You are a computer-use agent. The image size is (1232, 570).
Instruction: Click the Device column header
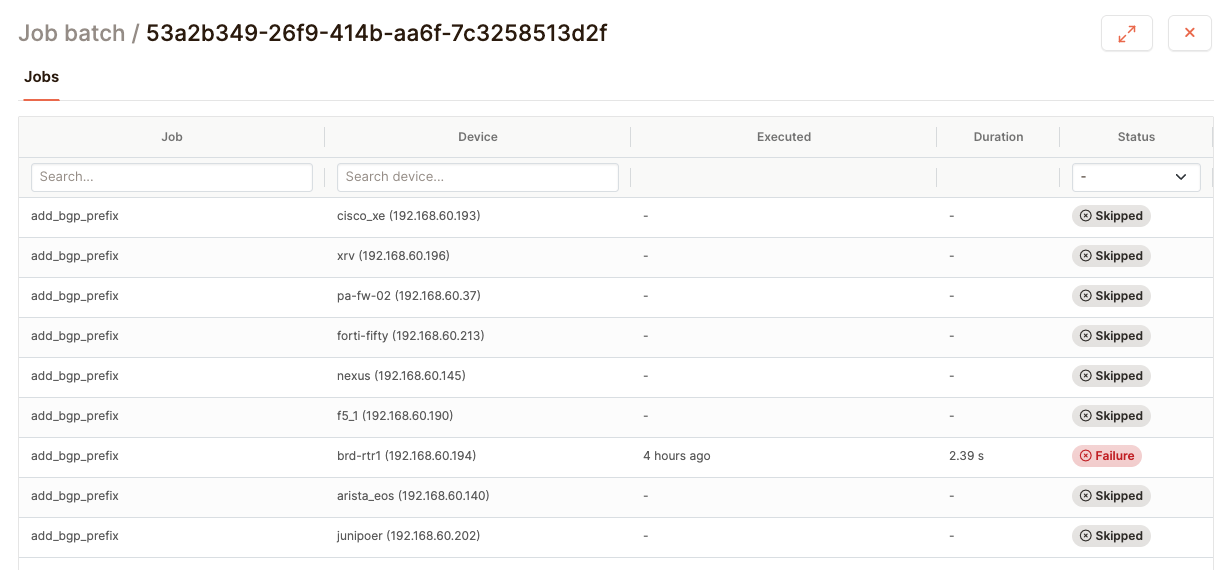pos(478,137)
